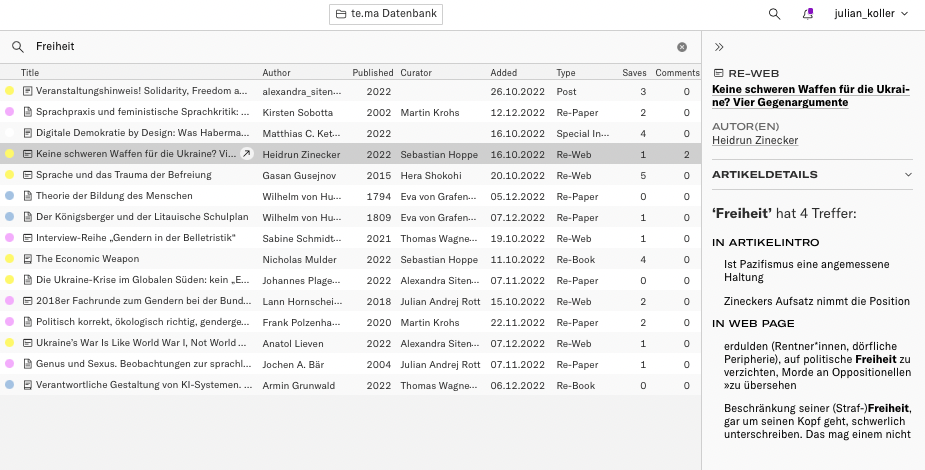
Task: Click the search magnifier icon in top bar
Action: (774, 14)
